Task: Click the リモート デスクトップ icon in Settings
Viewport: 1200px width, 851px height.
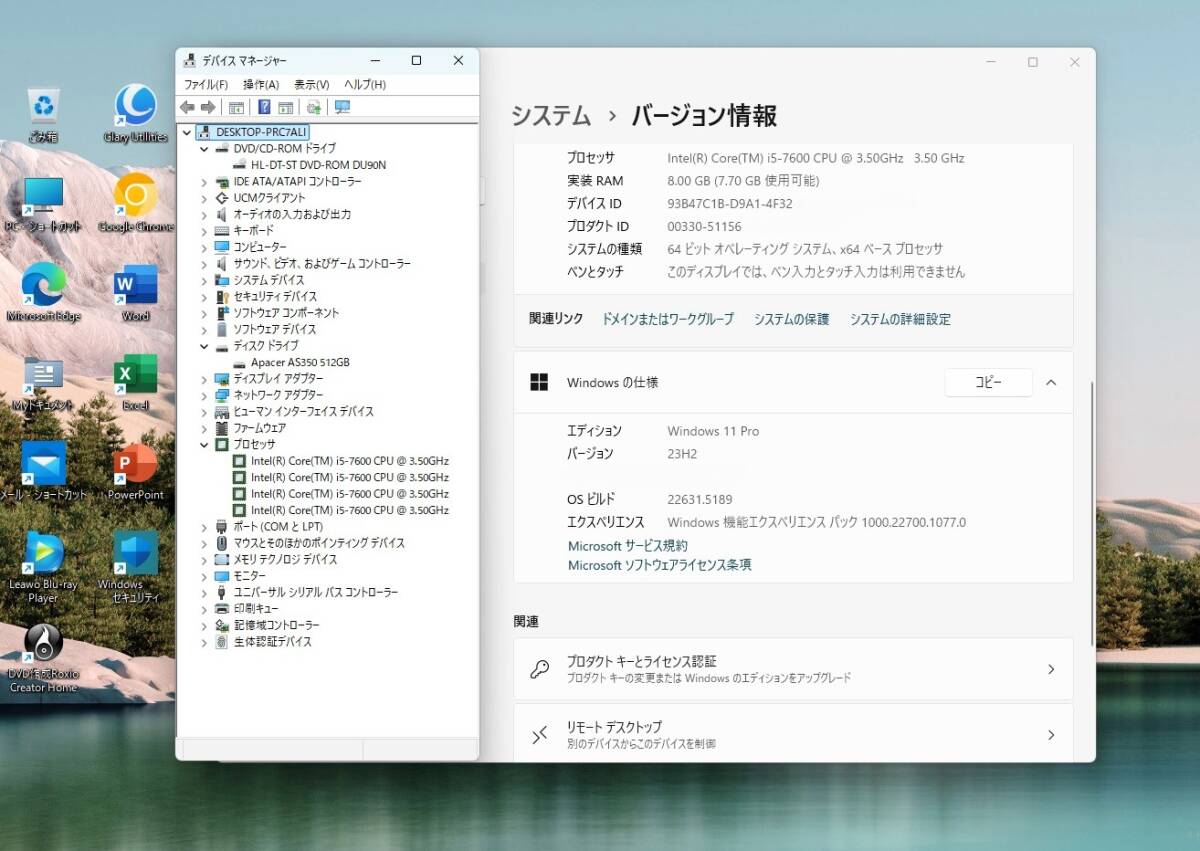Action: 540,735
